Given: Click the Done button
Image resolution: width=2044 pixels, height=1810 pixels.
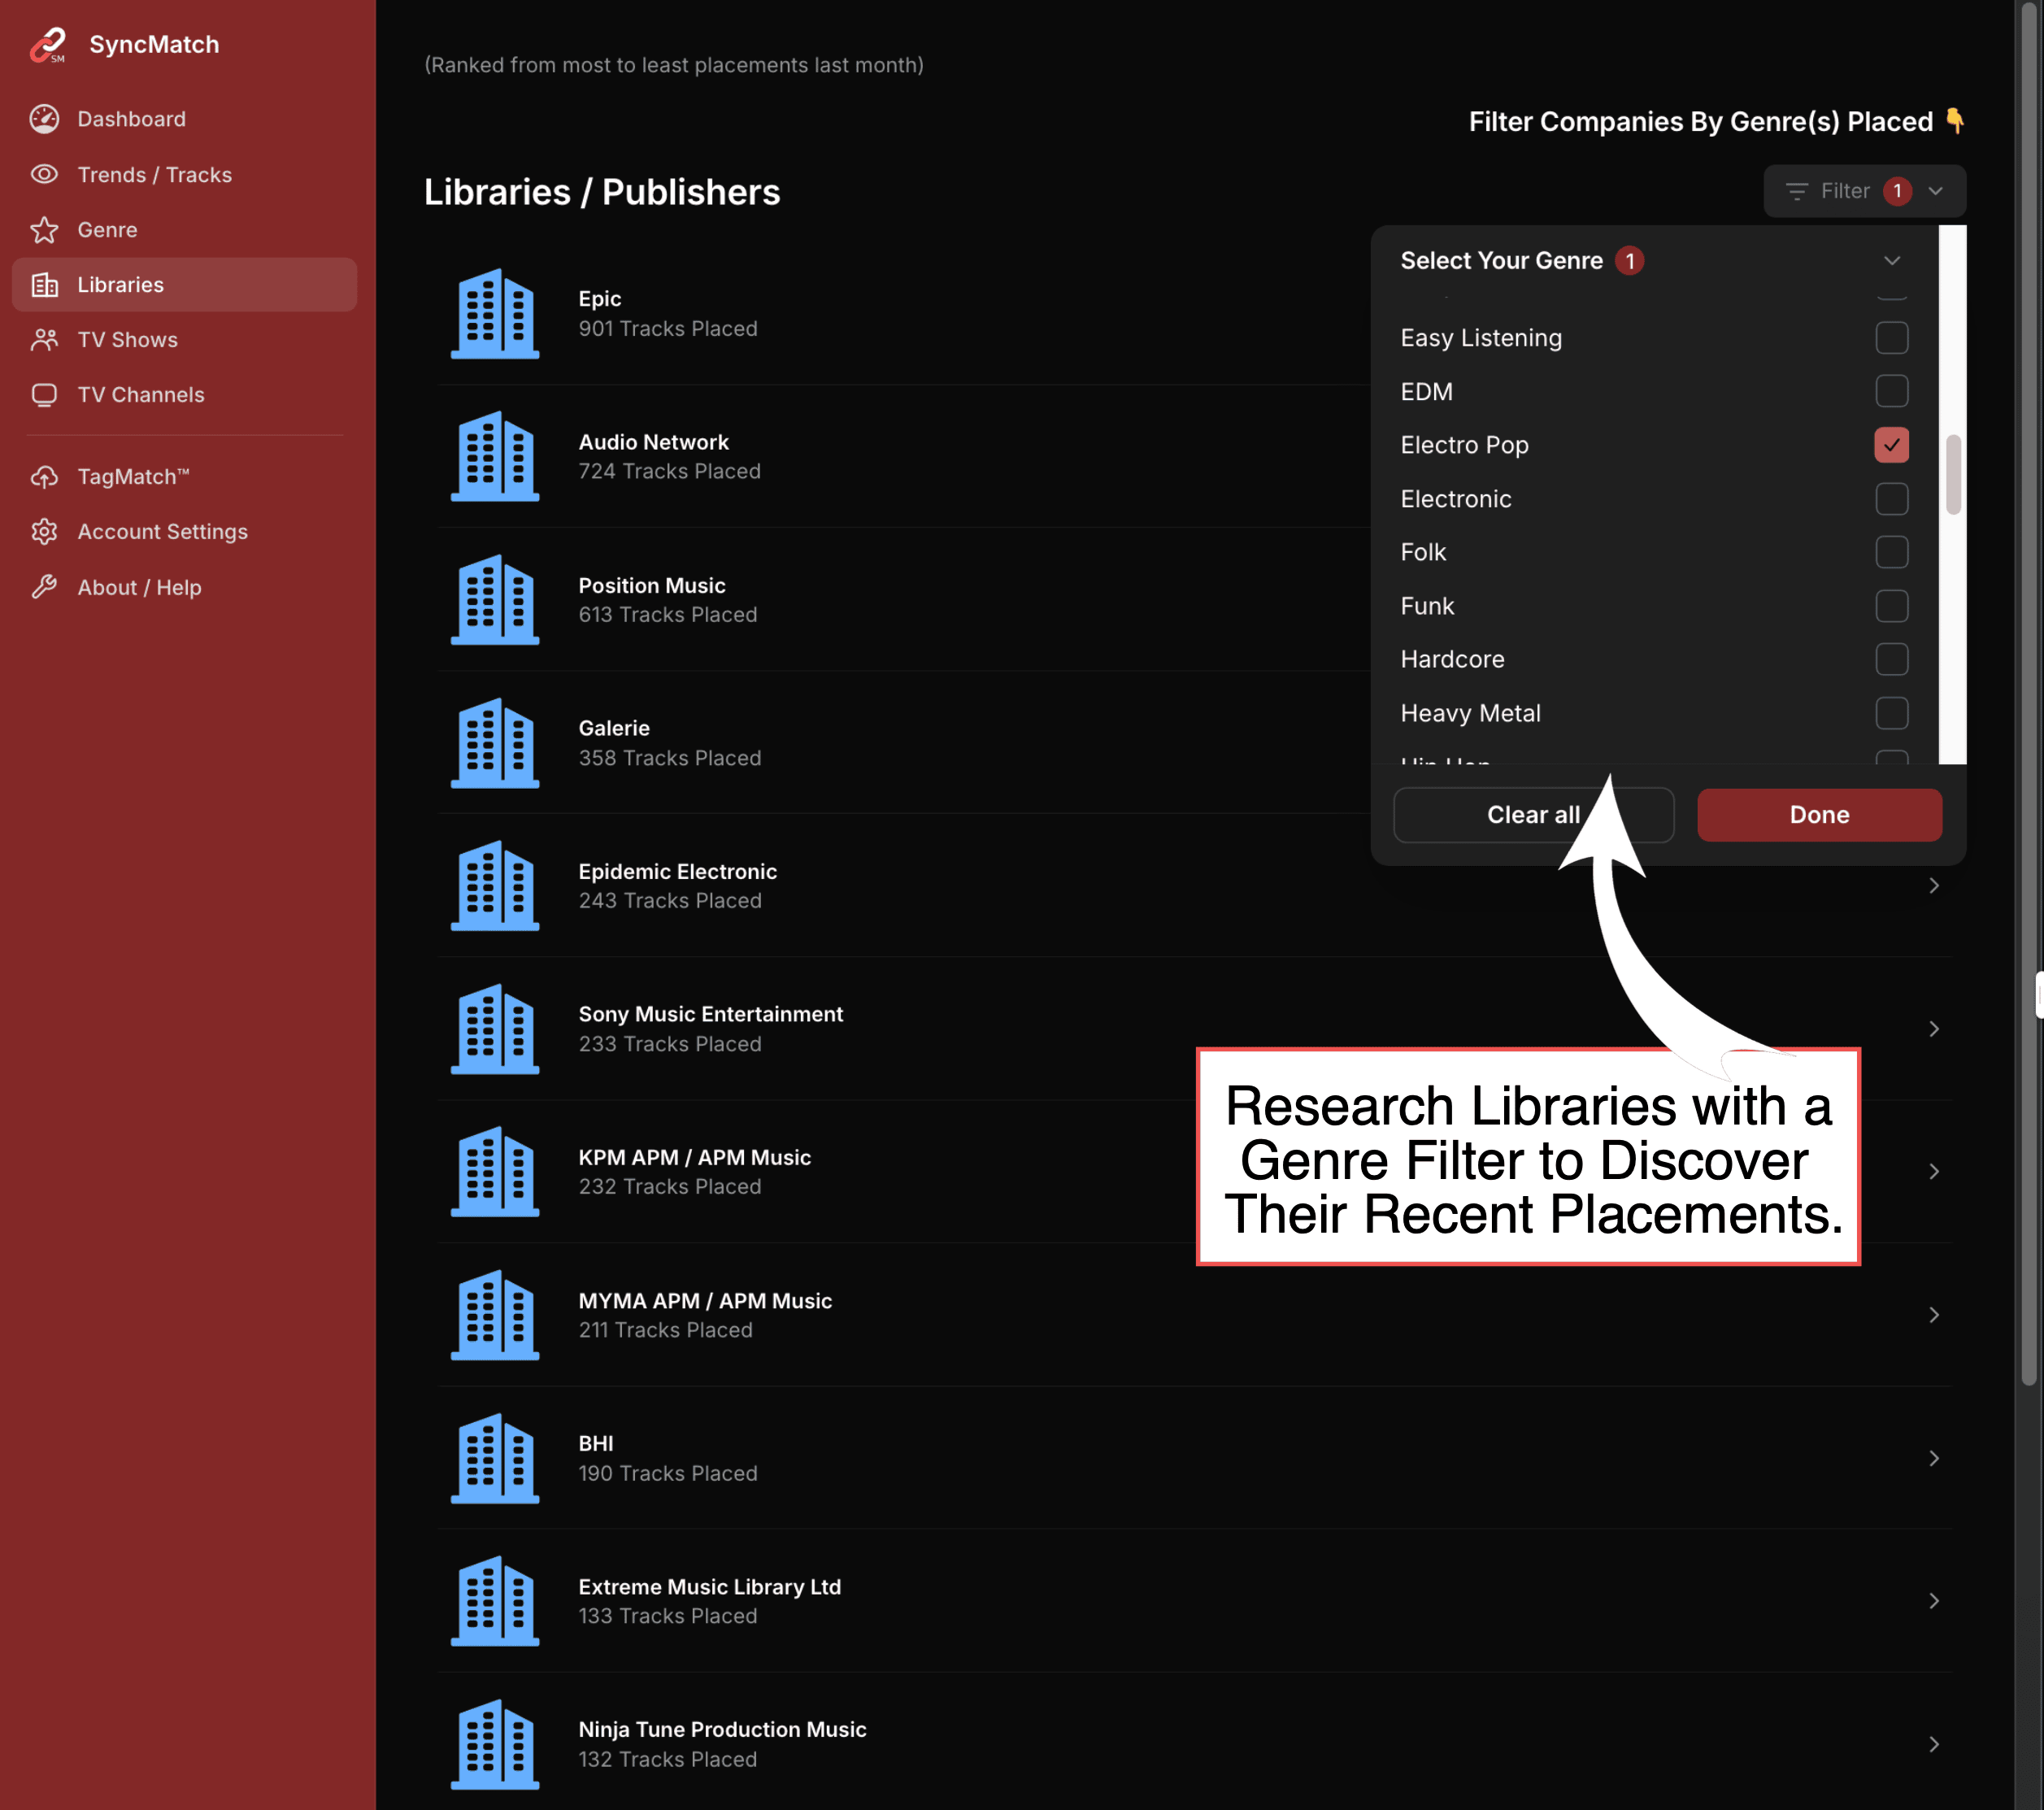Looking at the screenshot, I should coord(1819,815).
